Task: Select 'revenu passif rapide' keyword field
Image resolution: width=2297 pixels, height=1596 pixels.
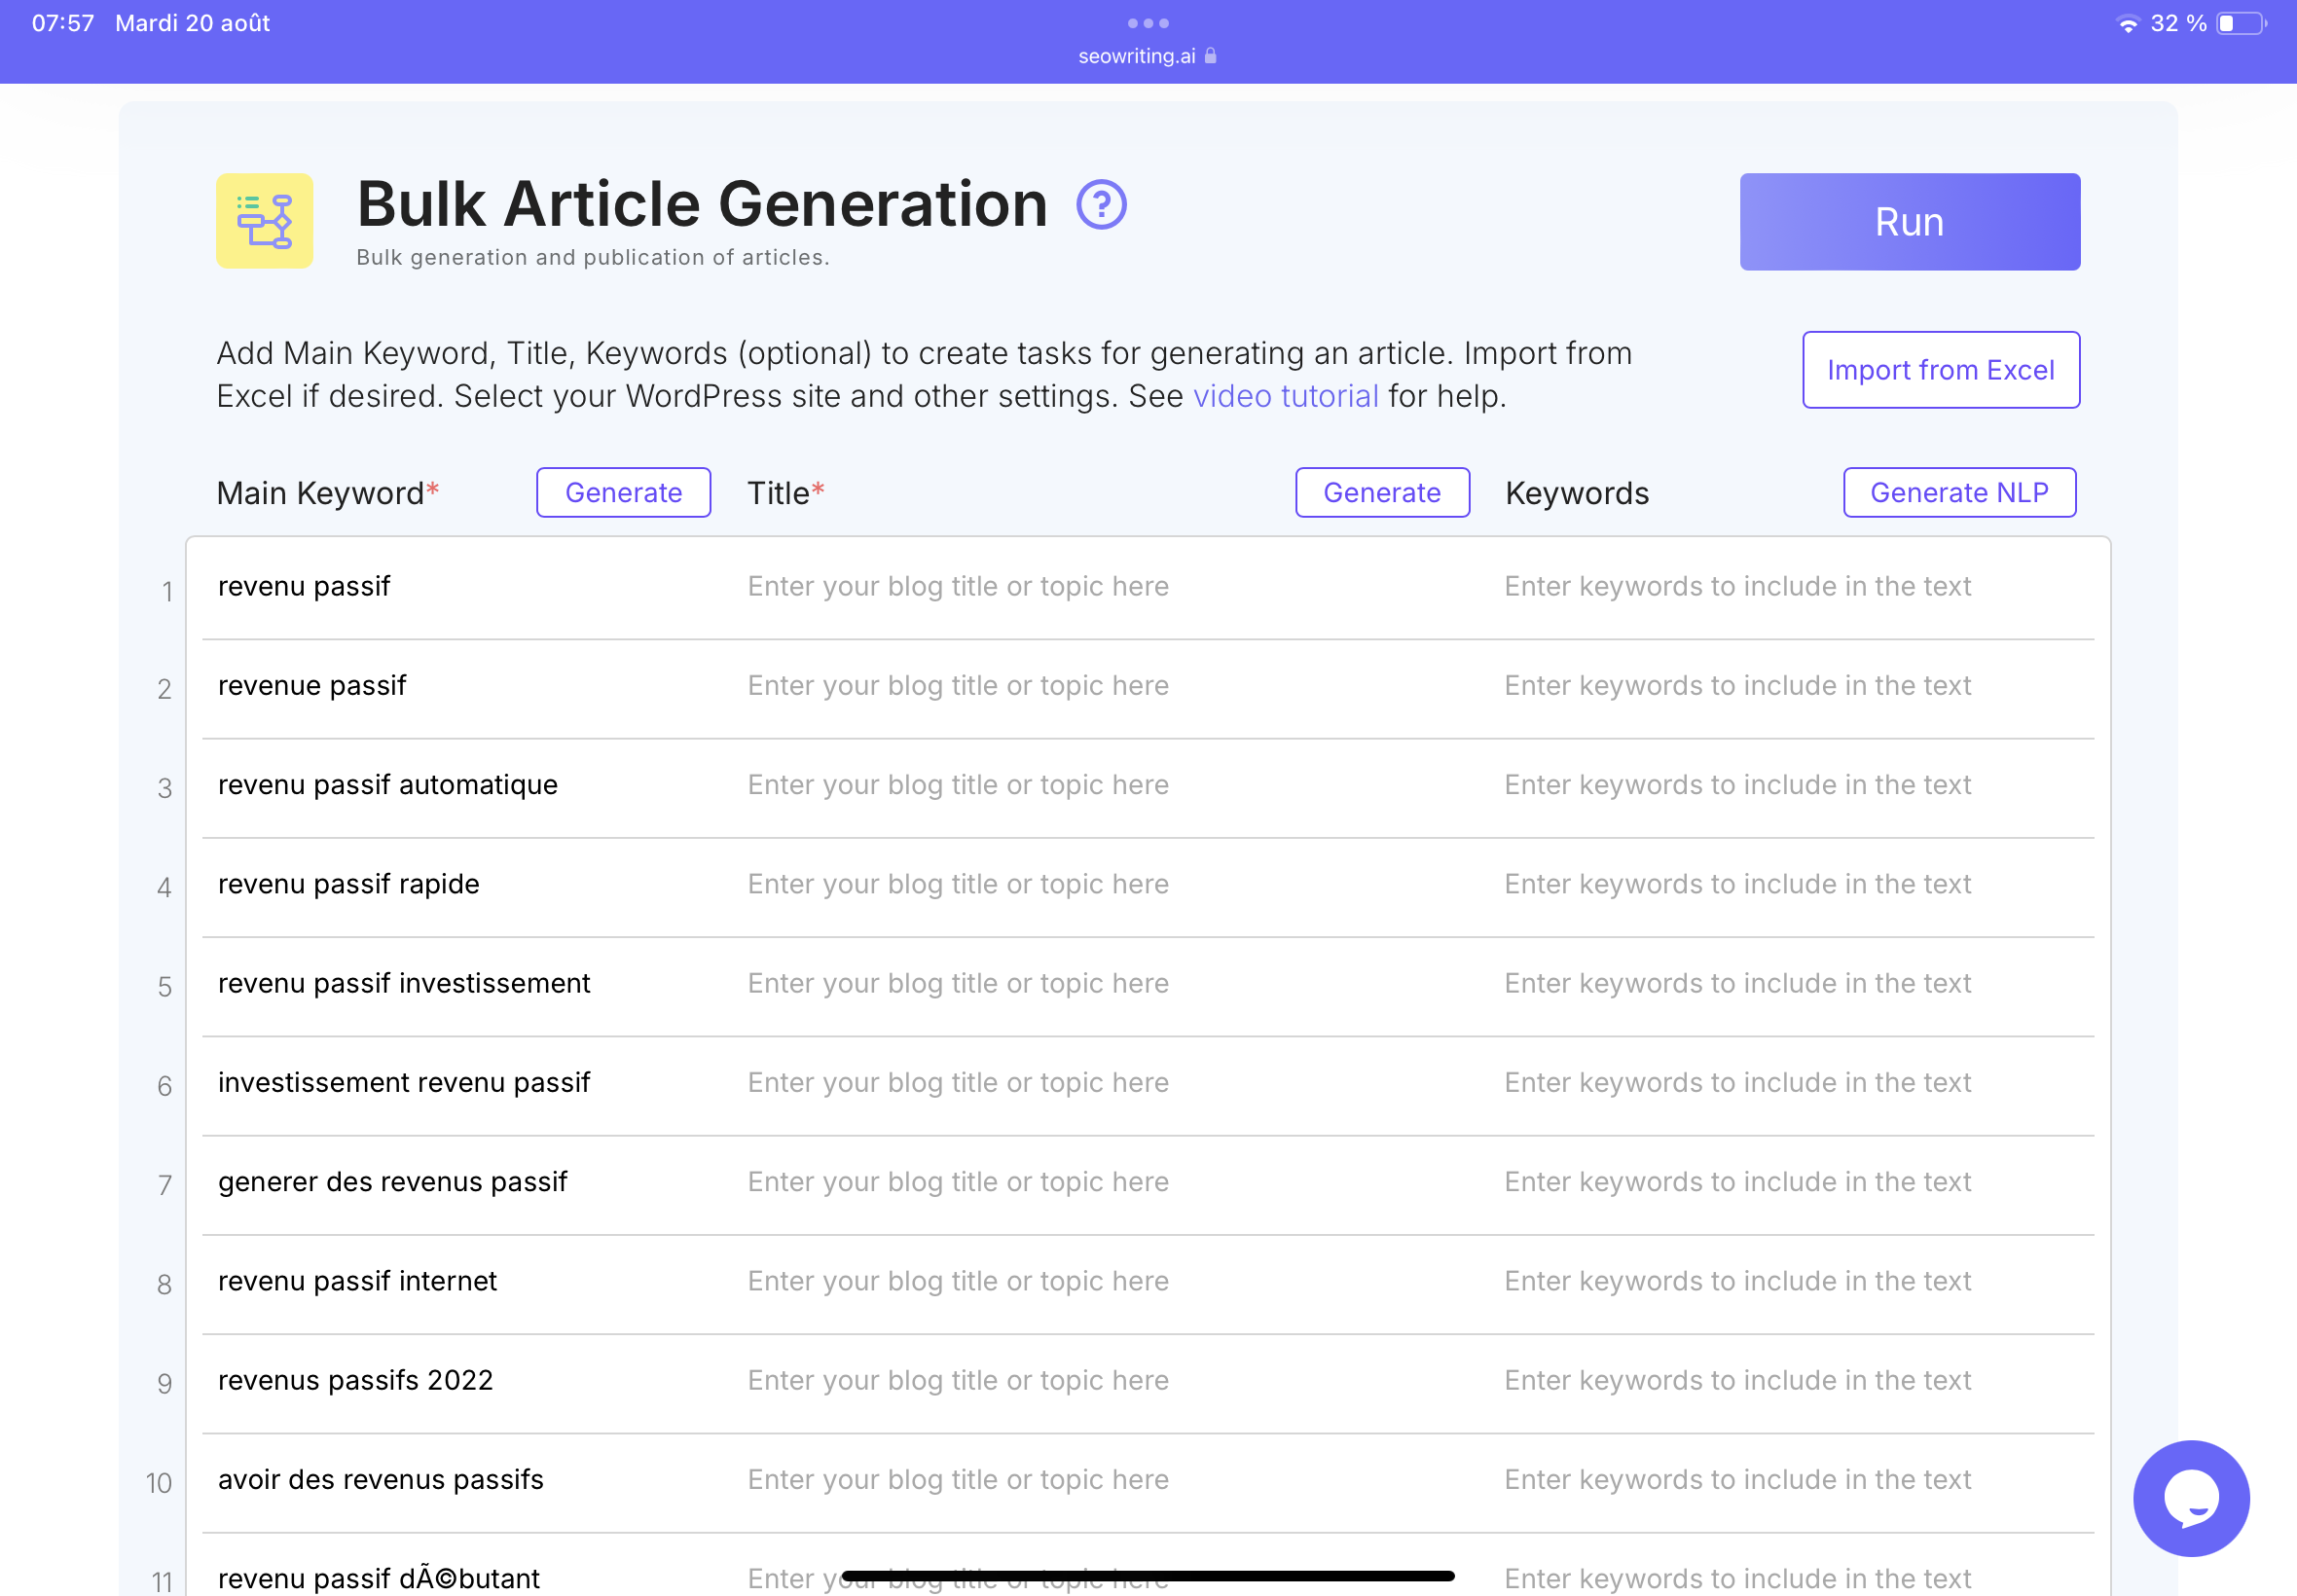Action: click(465, 884)
